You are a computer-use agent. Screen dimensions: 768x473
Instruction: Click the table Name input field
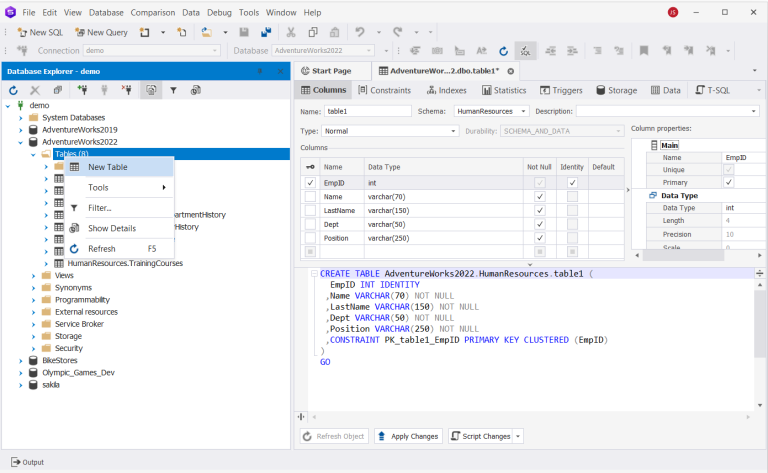tap(368, 111)
